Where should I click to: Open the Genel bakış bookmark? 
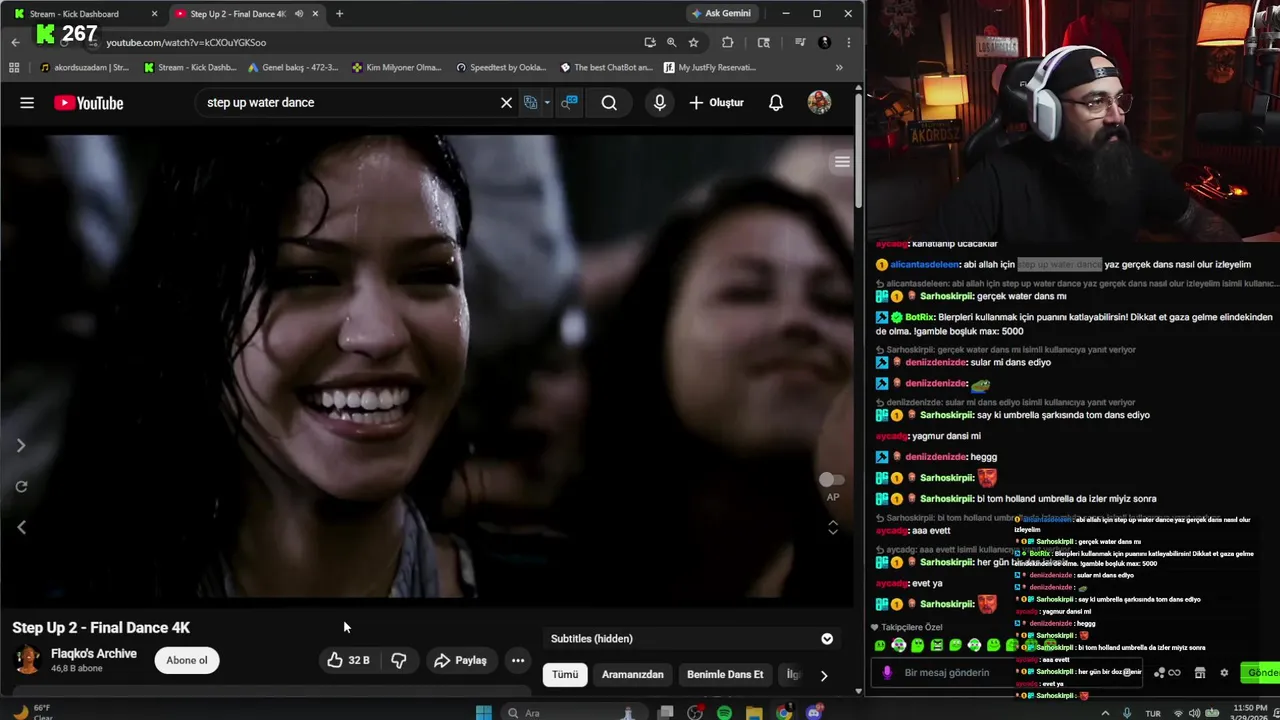pos(291,68)
